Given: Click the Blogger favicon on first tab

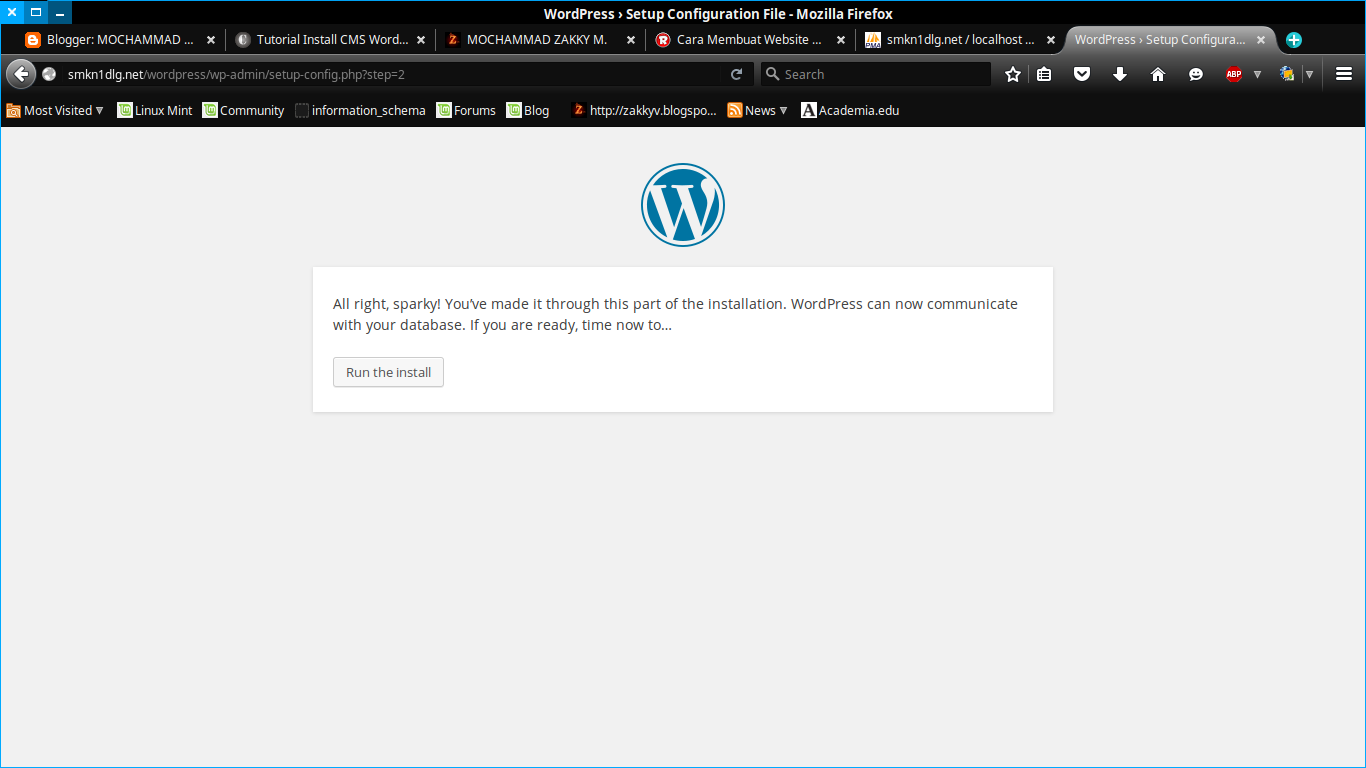Looking at the screenshot, I should click(x=33, y=40).
